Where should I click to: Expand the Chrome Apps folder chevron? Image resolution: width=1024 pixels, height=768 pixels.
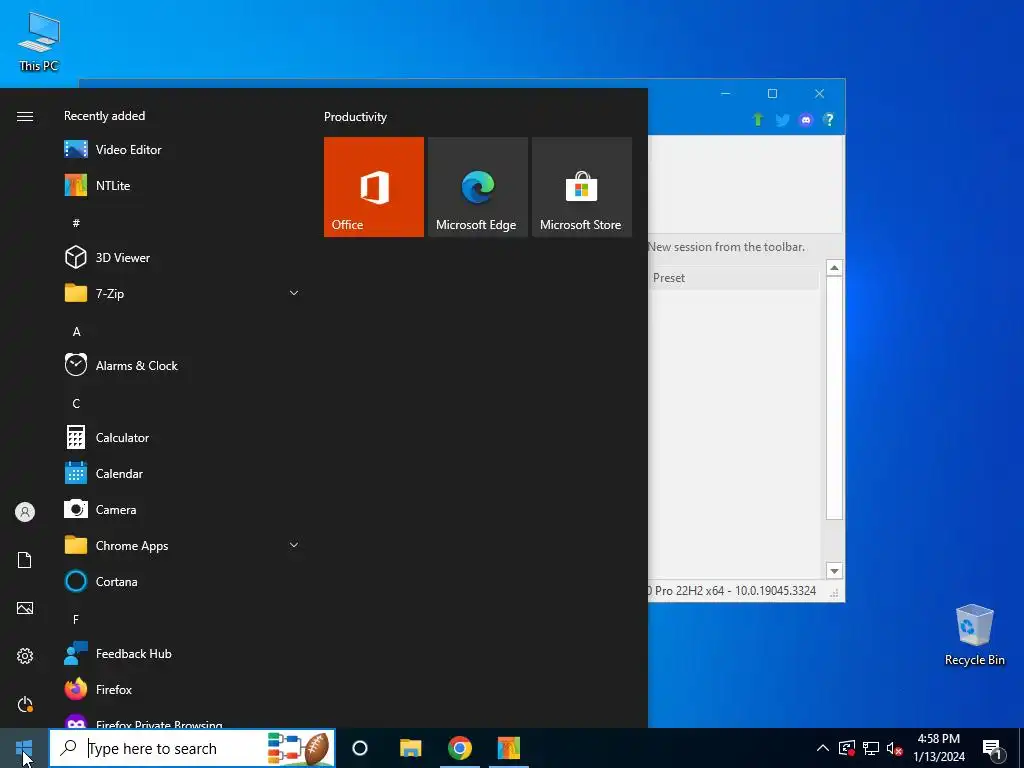[x=294, y=545]
